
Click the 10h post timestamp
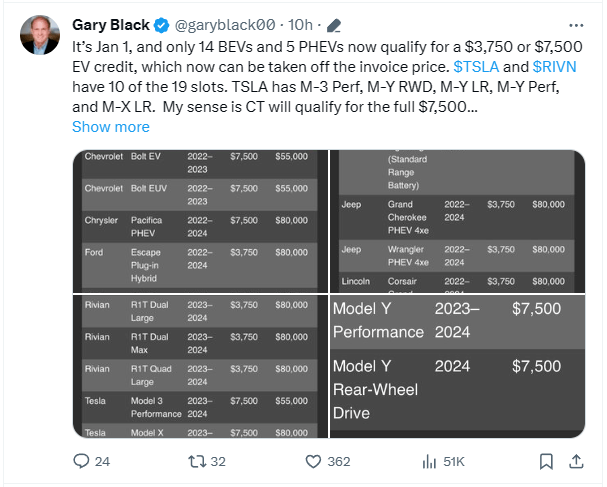point(298,24)
